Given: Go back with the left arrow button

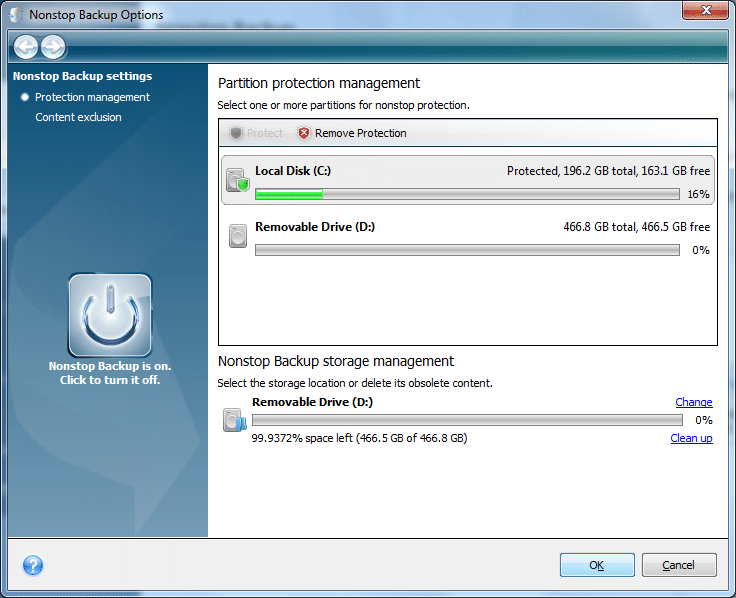Looking at the screenshot, I should [25, 47].
